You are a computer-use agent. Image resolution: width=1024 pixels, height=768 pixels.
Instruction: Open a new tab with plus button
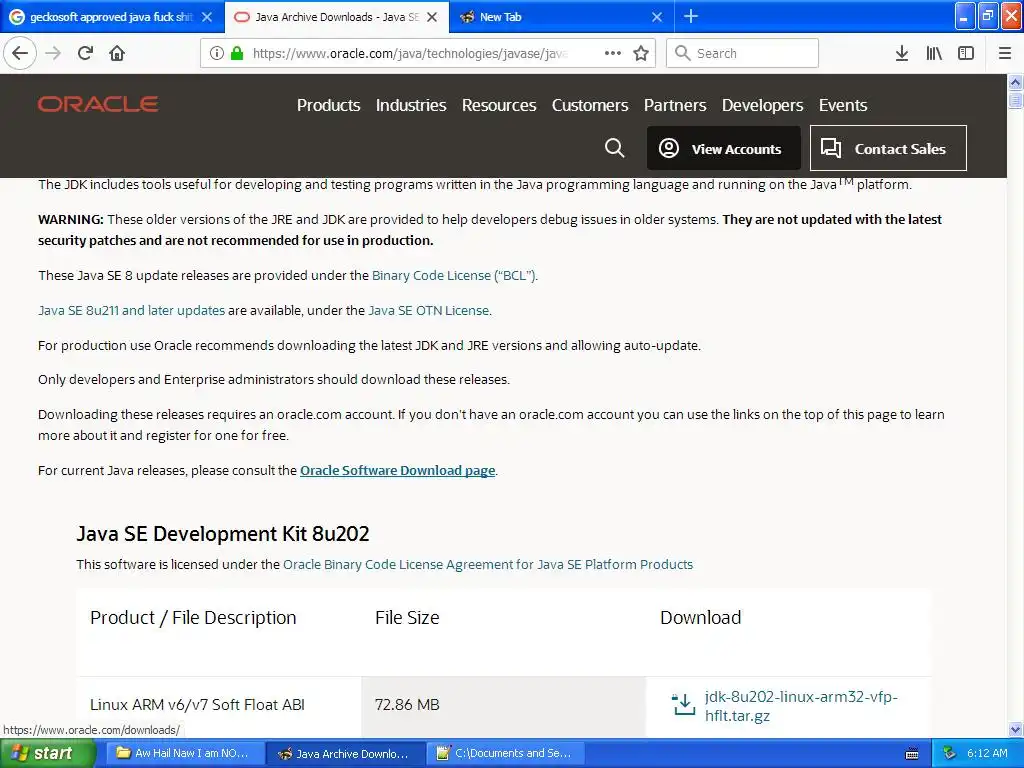(691, 16)
